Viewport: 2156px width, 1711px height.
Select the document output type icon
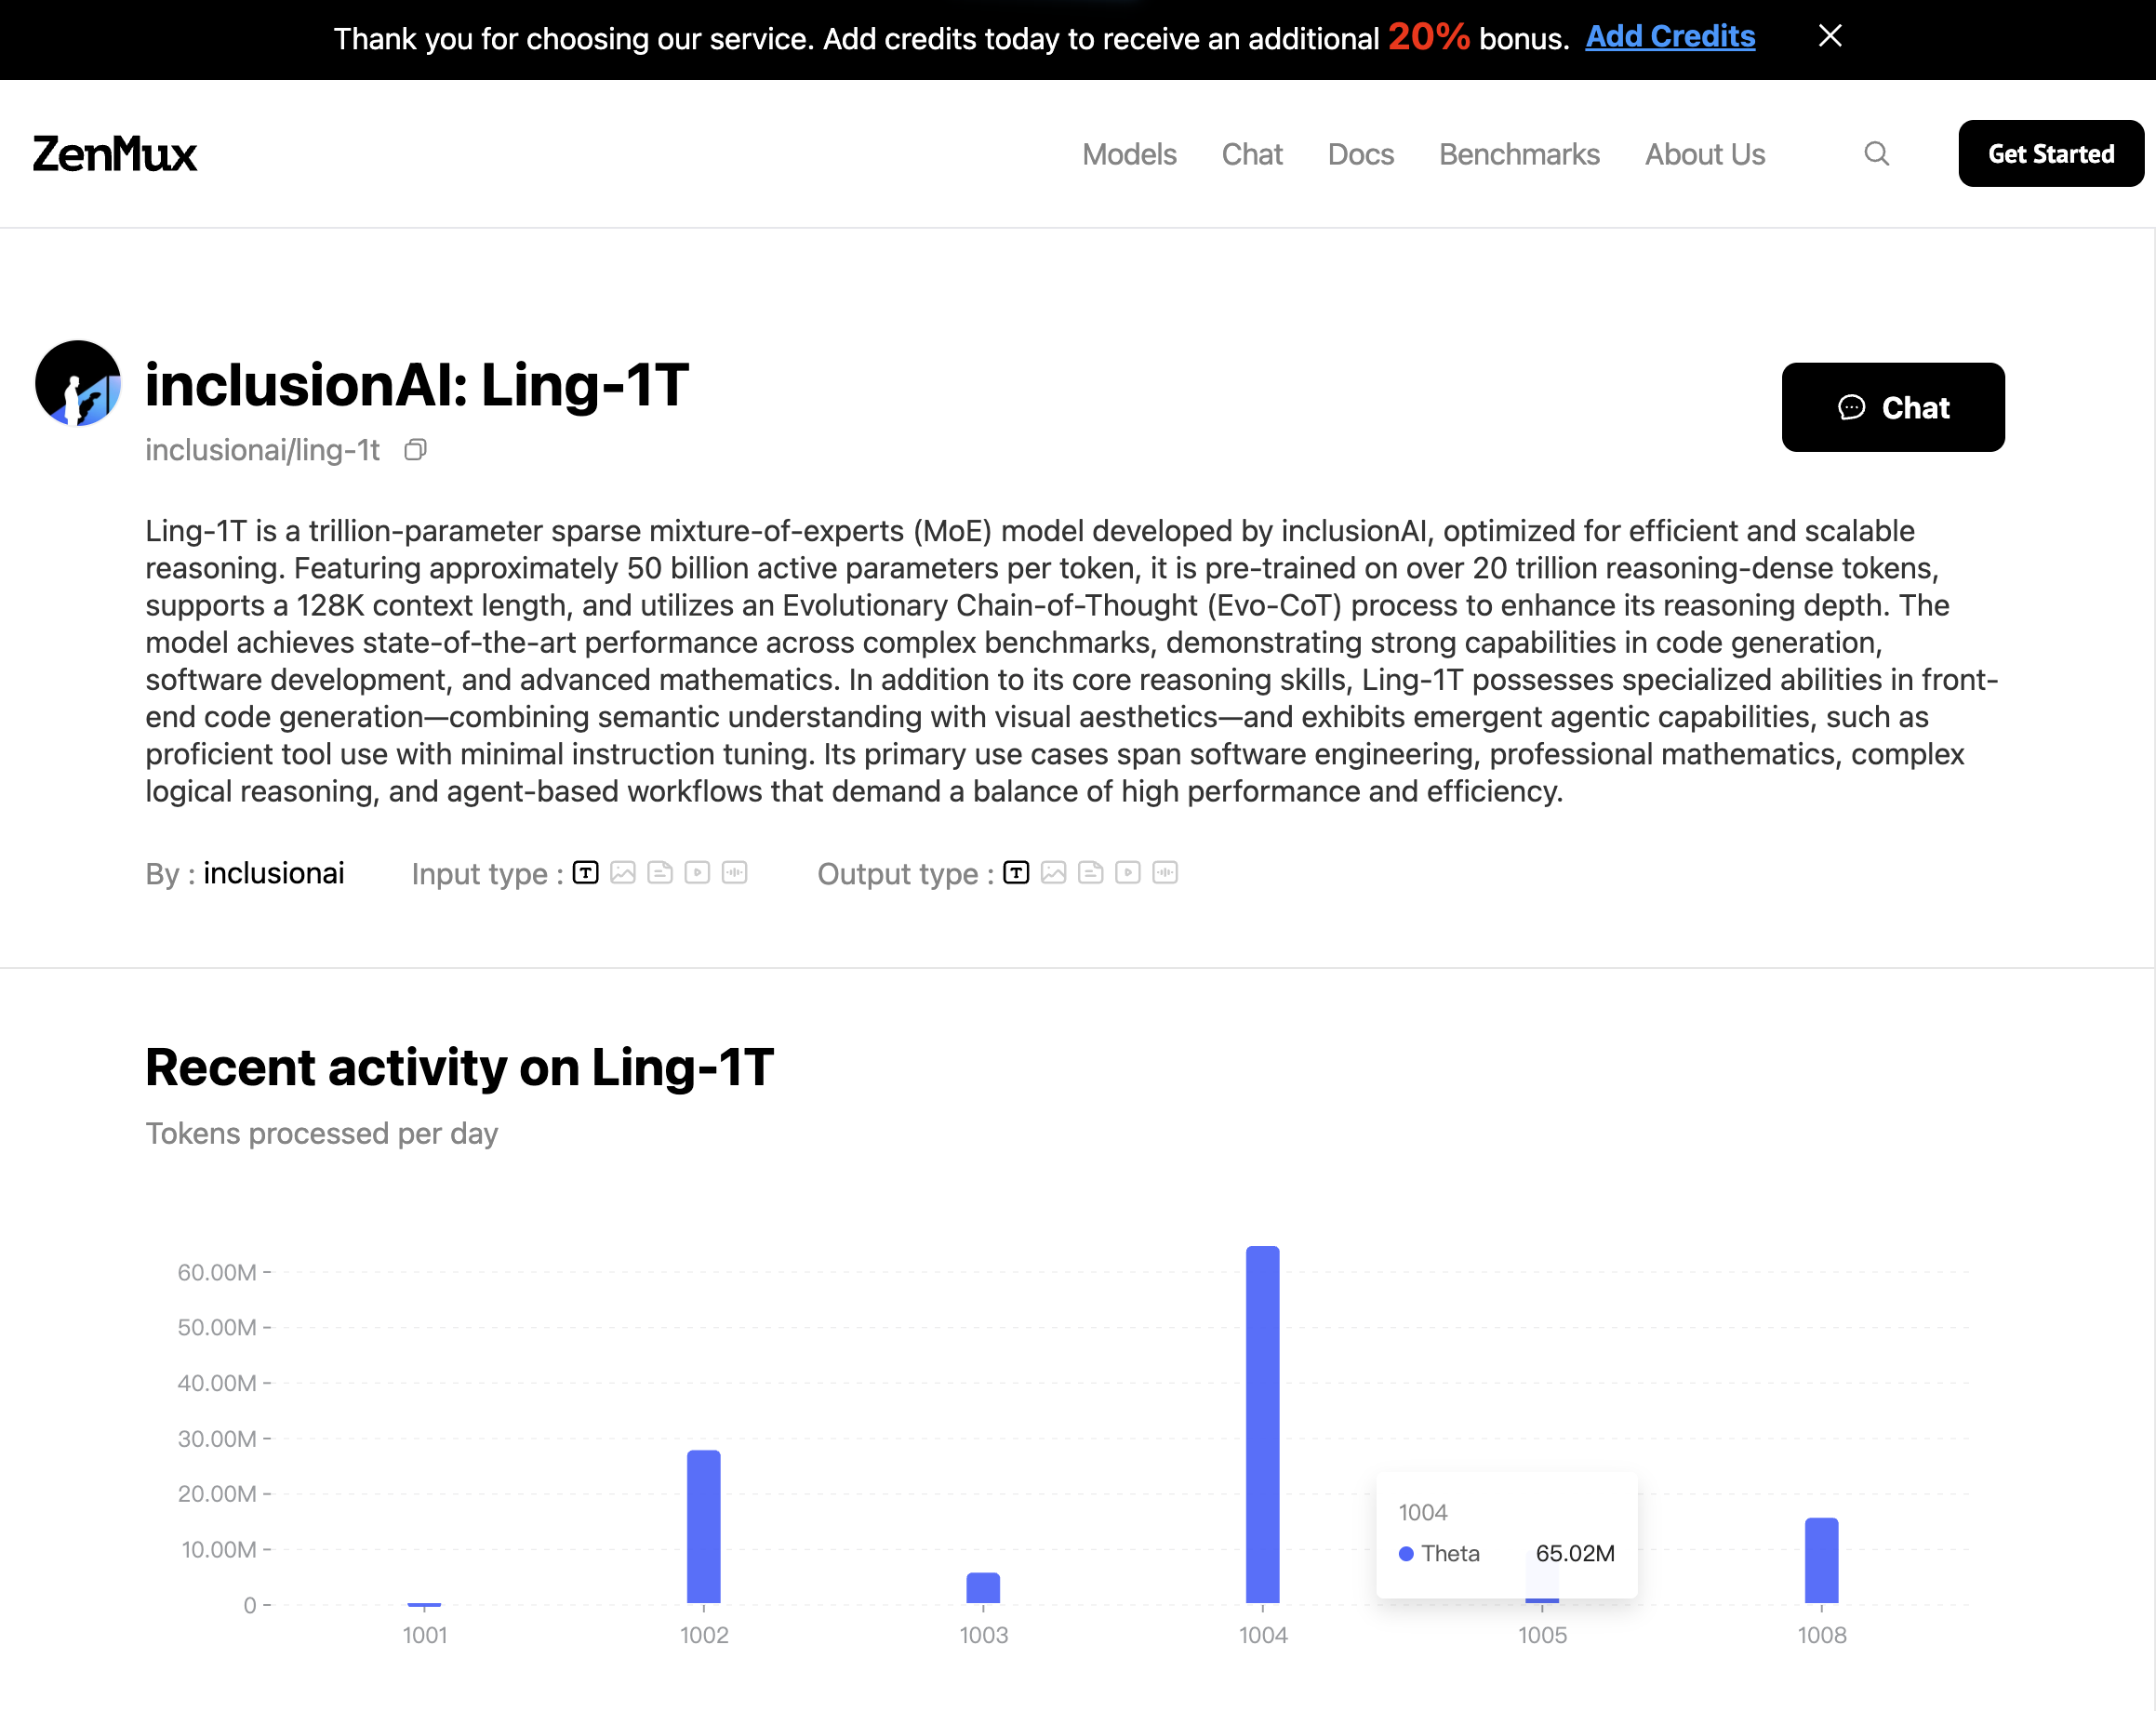(x=1091, y=872)
